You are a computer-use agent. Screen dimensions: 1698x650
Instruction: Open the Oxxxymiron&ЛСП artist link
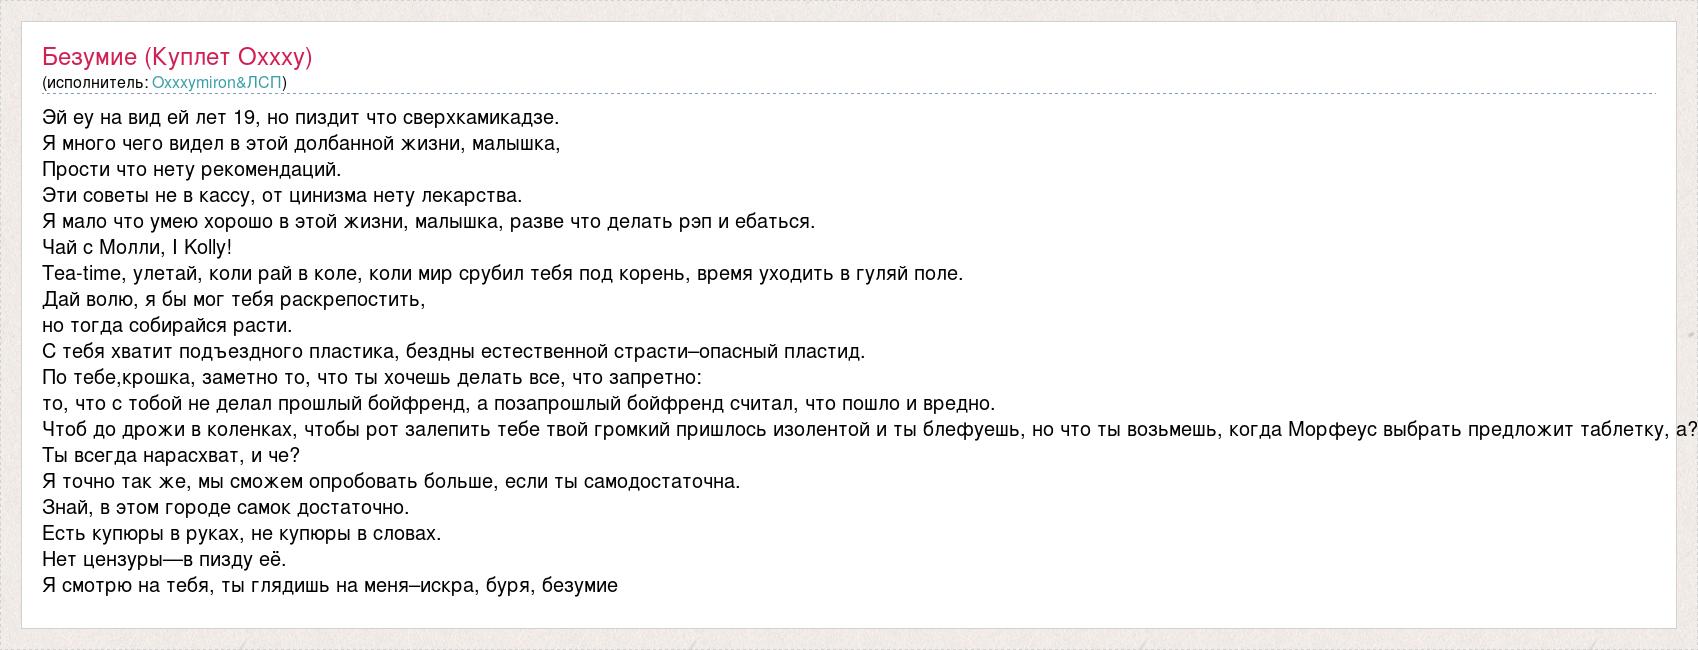[218, 82]
